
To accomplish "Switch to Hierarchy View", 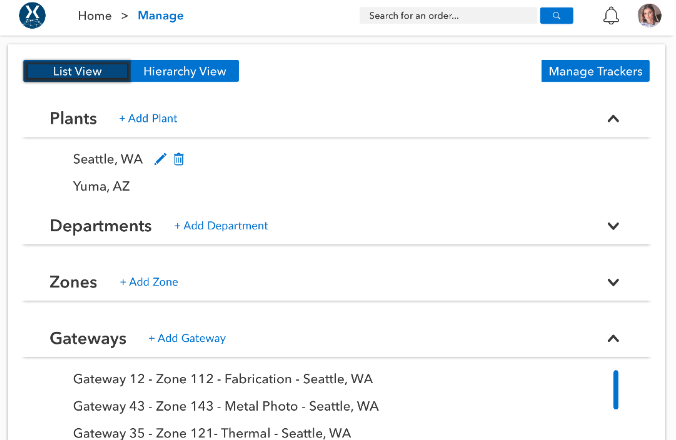I will (184, 71).
